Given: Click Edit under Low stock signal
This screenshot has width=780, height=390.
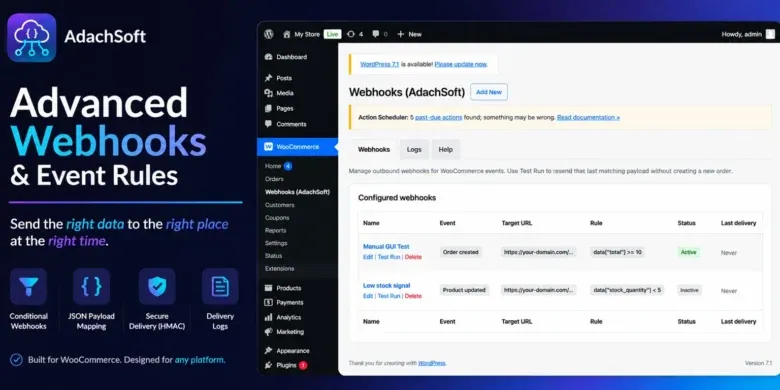Looking at the screenshot, I should tap(368, 296).
